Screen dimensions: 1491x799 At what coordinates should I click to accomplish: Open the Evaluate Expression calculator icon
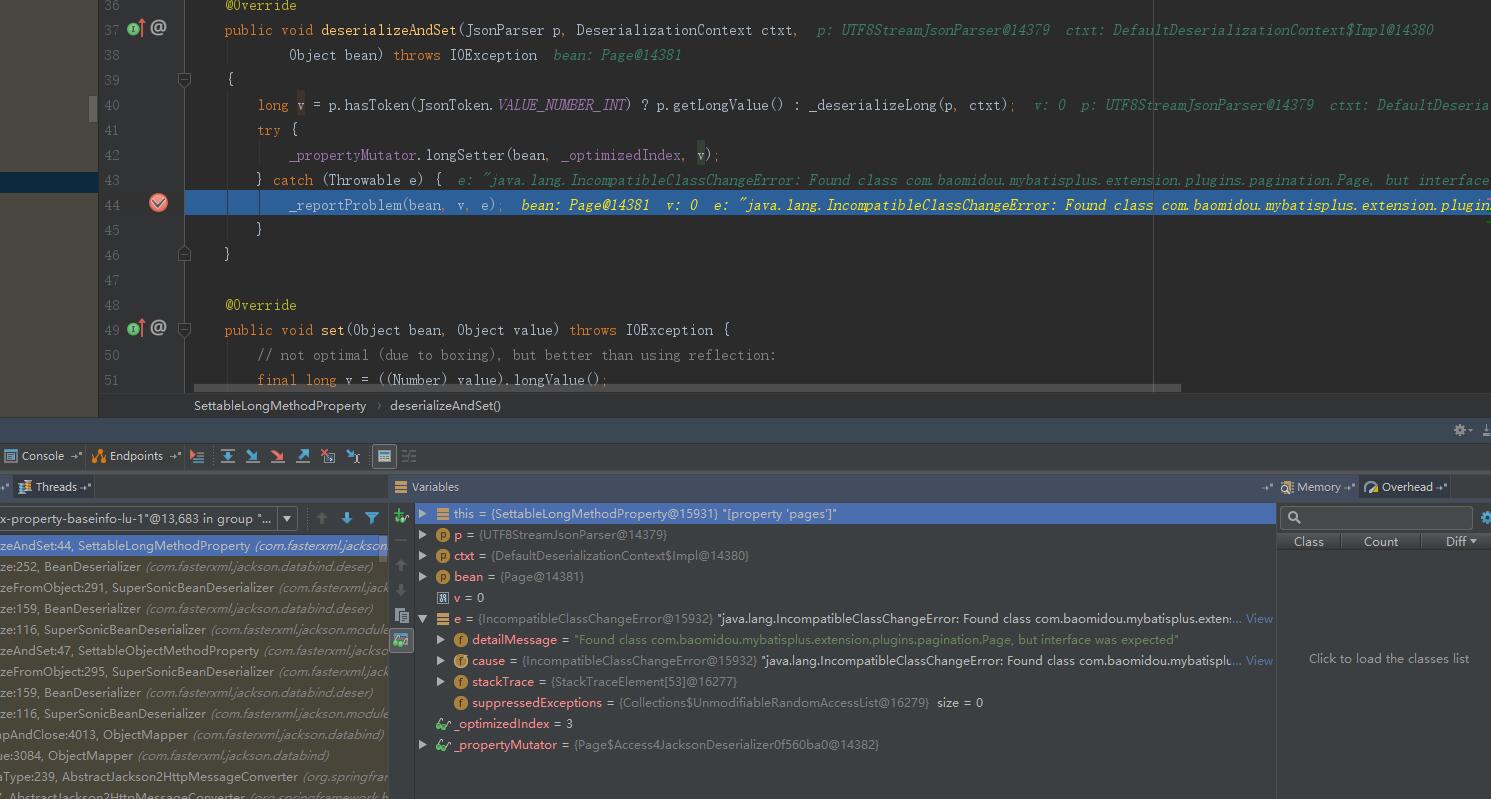[x=384, y=456]
